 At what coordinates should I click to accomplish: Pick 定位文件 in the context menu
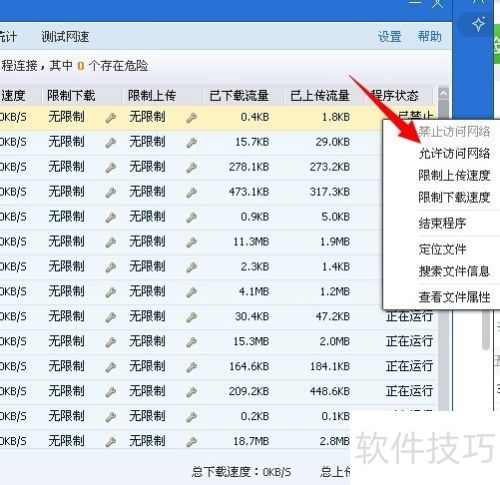coord(442,249)
